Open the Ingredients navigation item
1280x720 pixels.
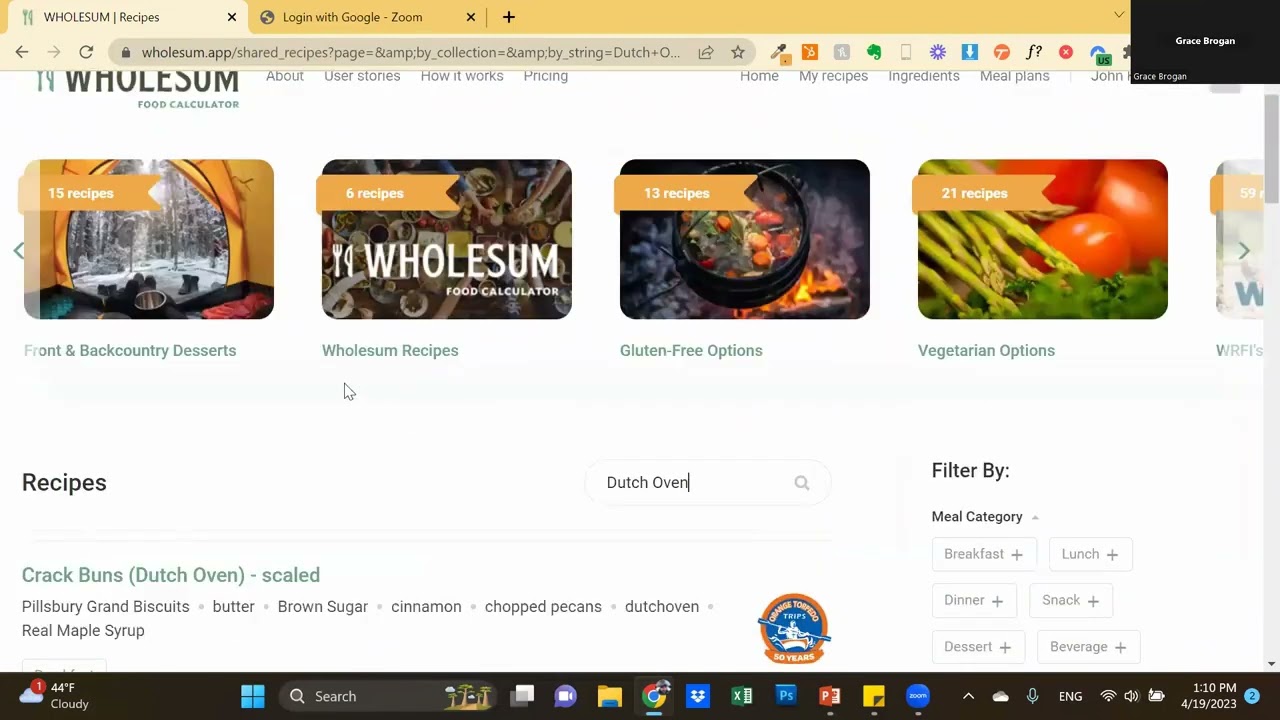(924, 76)
